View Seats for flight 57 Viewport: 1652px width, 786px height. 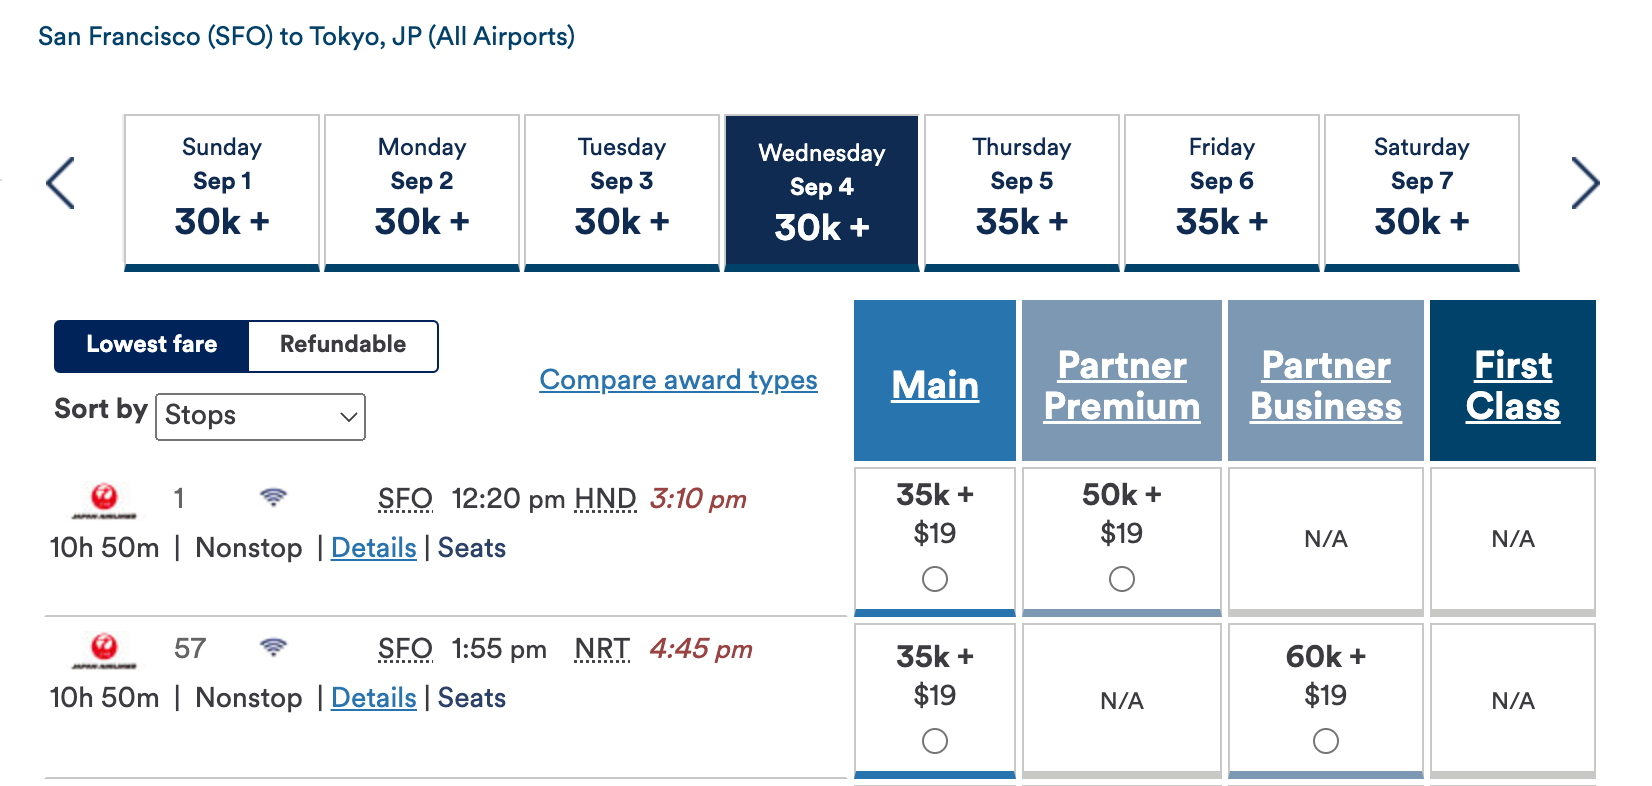[471, 698]
